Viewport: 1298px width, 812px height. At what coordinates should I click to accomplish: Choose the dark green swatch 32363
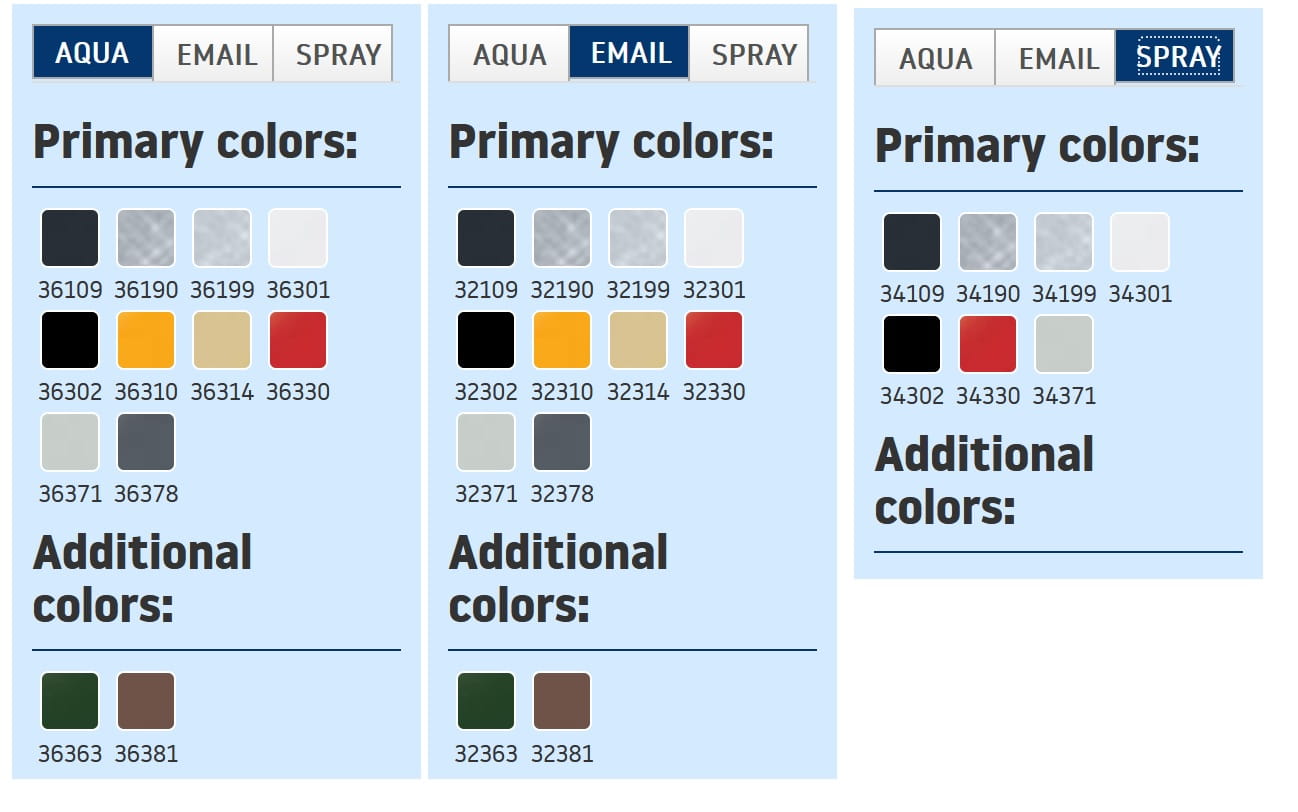(x=486, y=701)
